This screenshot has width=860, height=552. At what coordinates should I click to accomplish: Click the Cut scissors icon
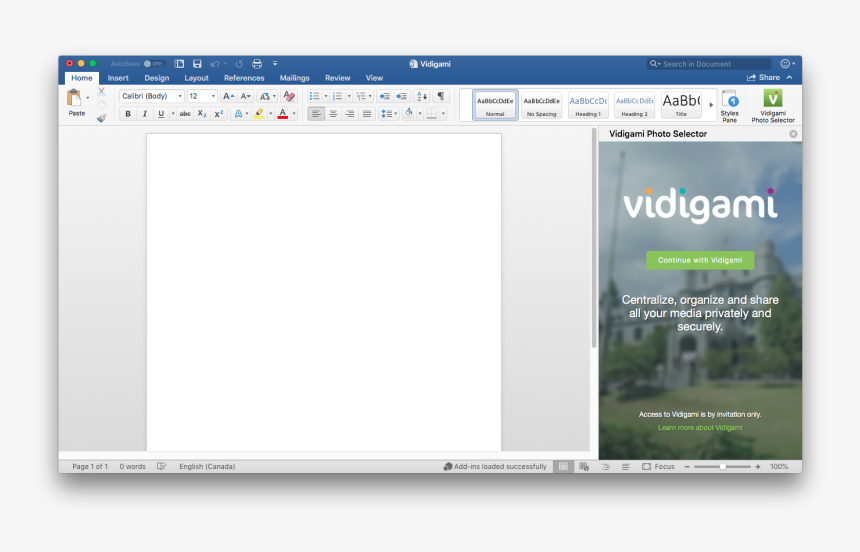click(101, 92)
